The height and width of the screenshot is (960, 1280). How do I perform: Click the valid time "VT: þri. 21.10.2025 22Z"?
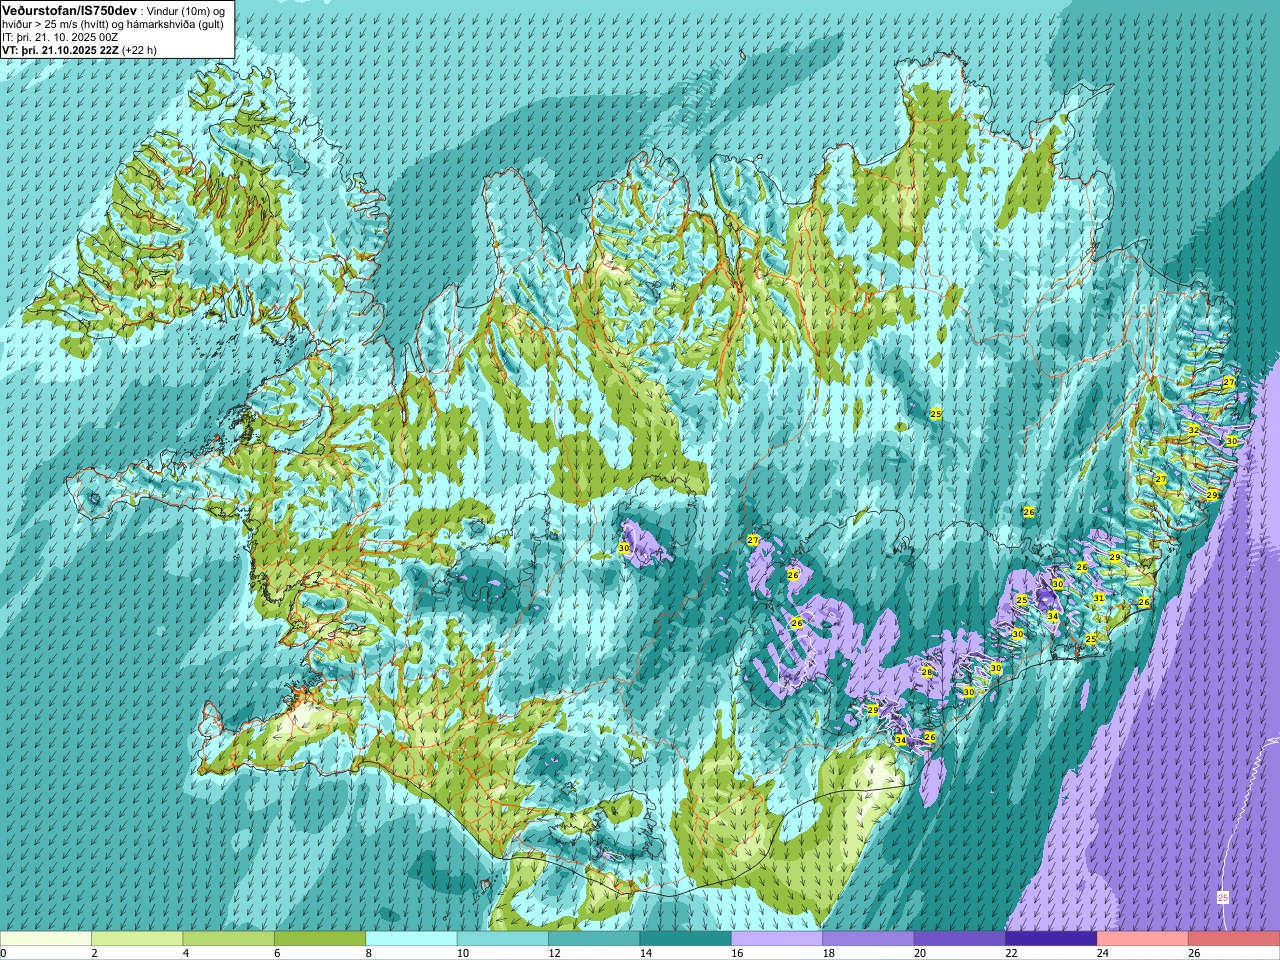[60, 50]
